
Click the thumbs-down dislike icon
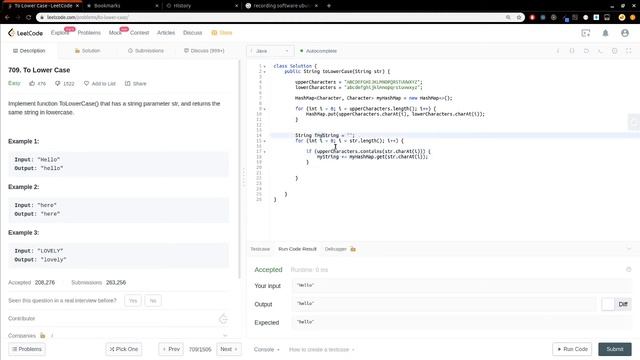pos(58,83)
